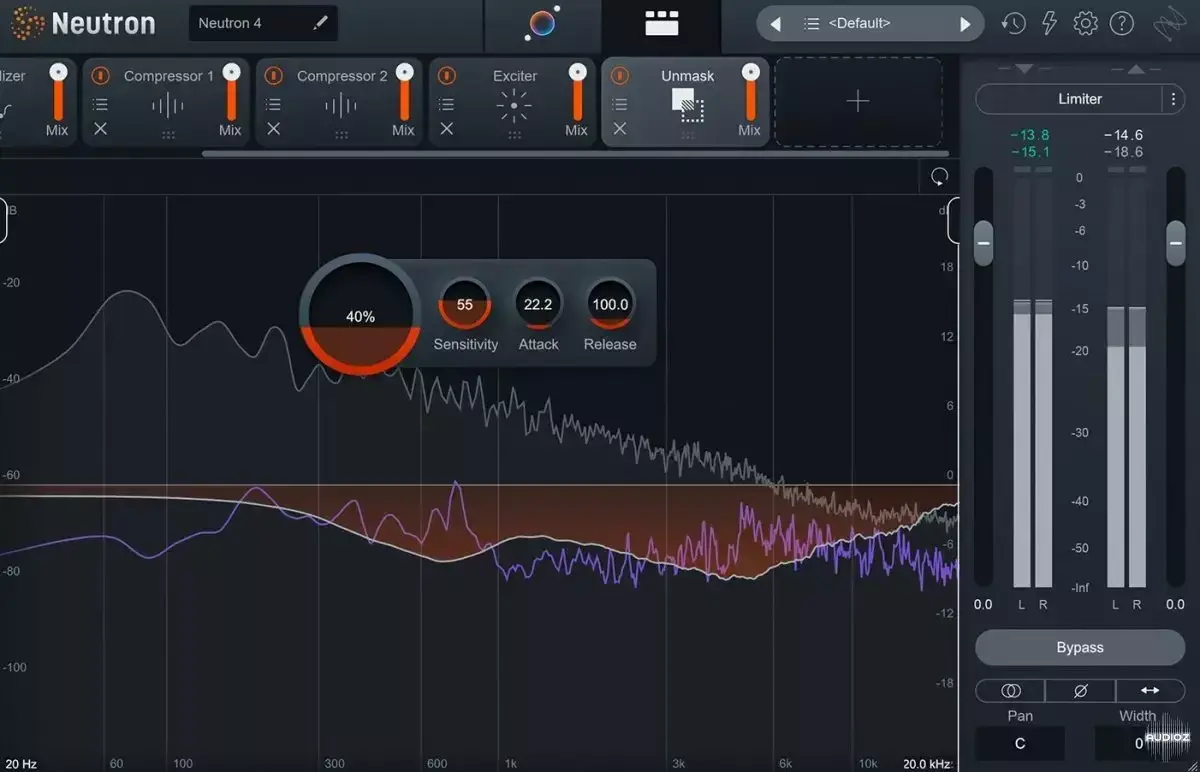Click the Sensitivity knob at 55
Screen dimensions: 1200x772
coord(465,304)
